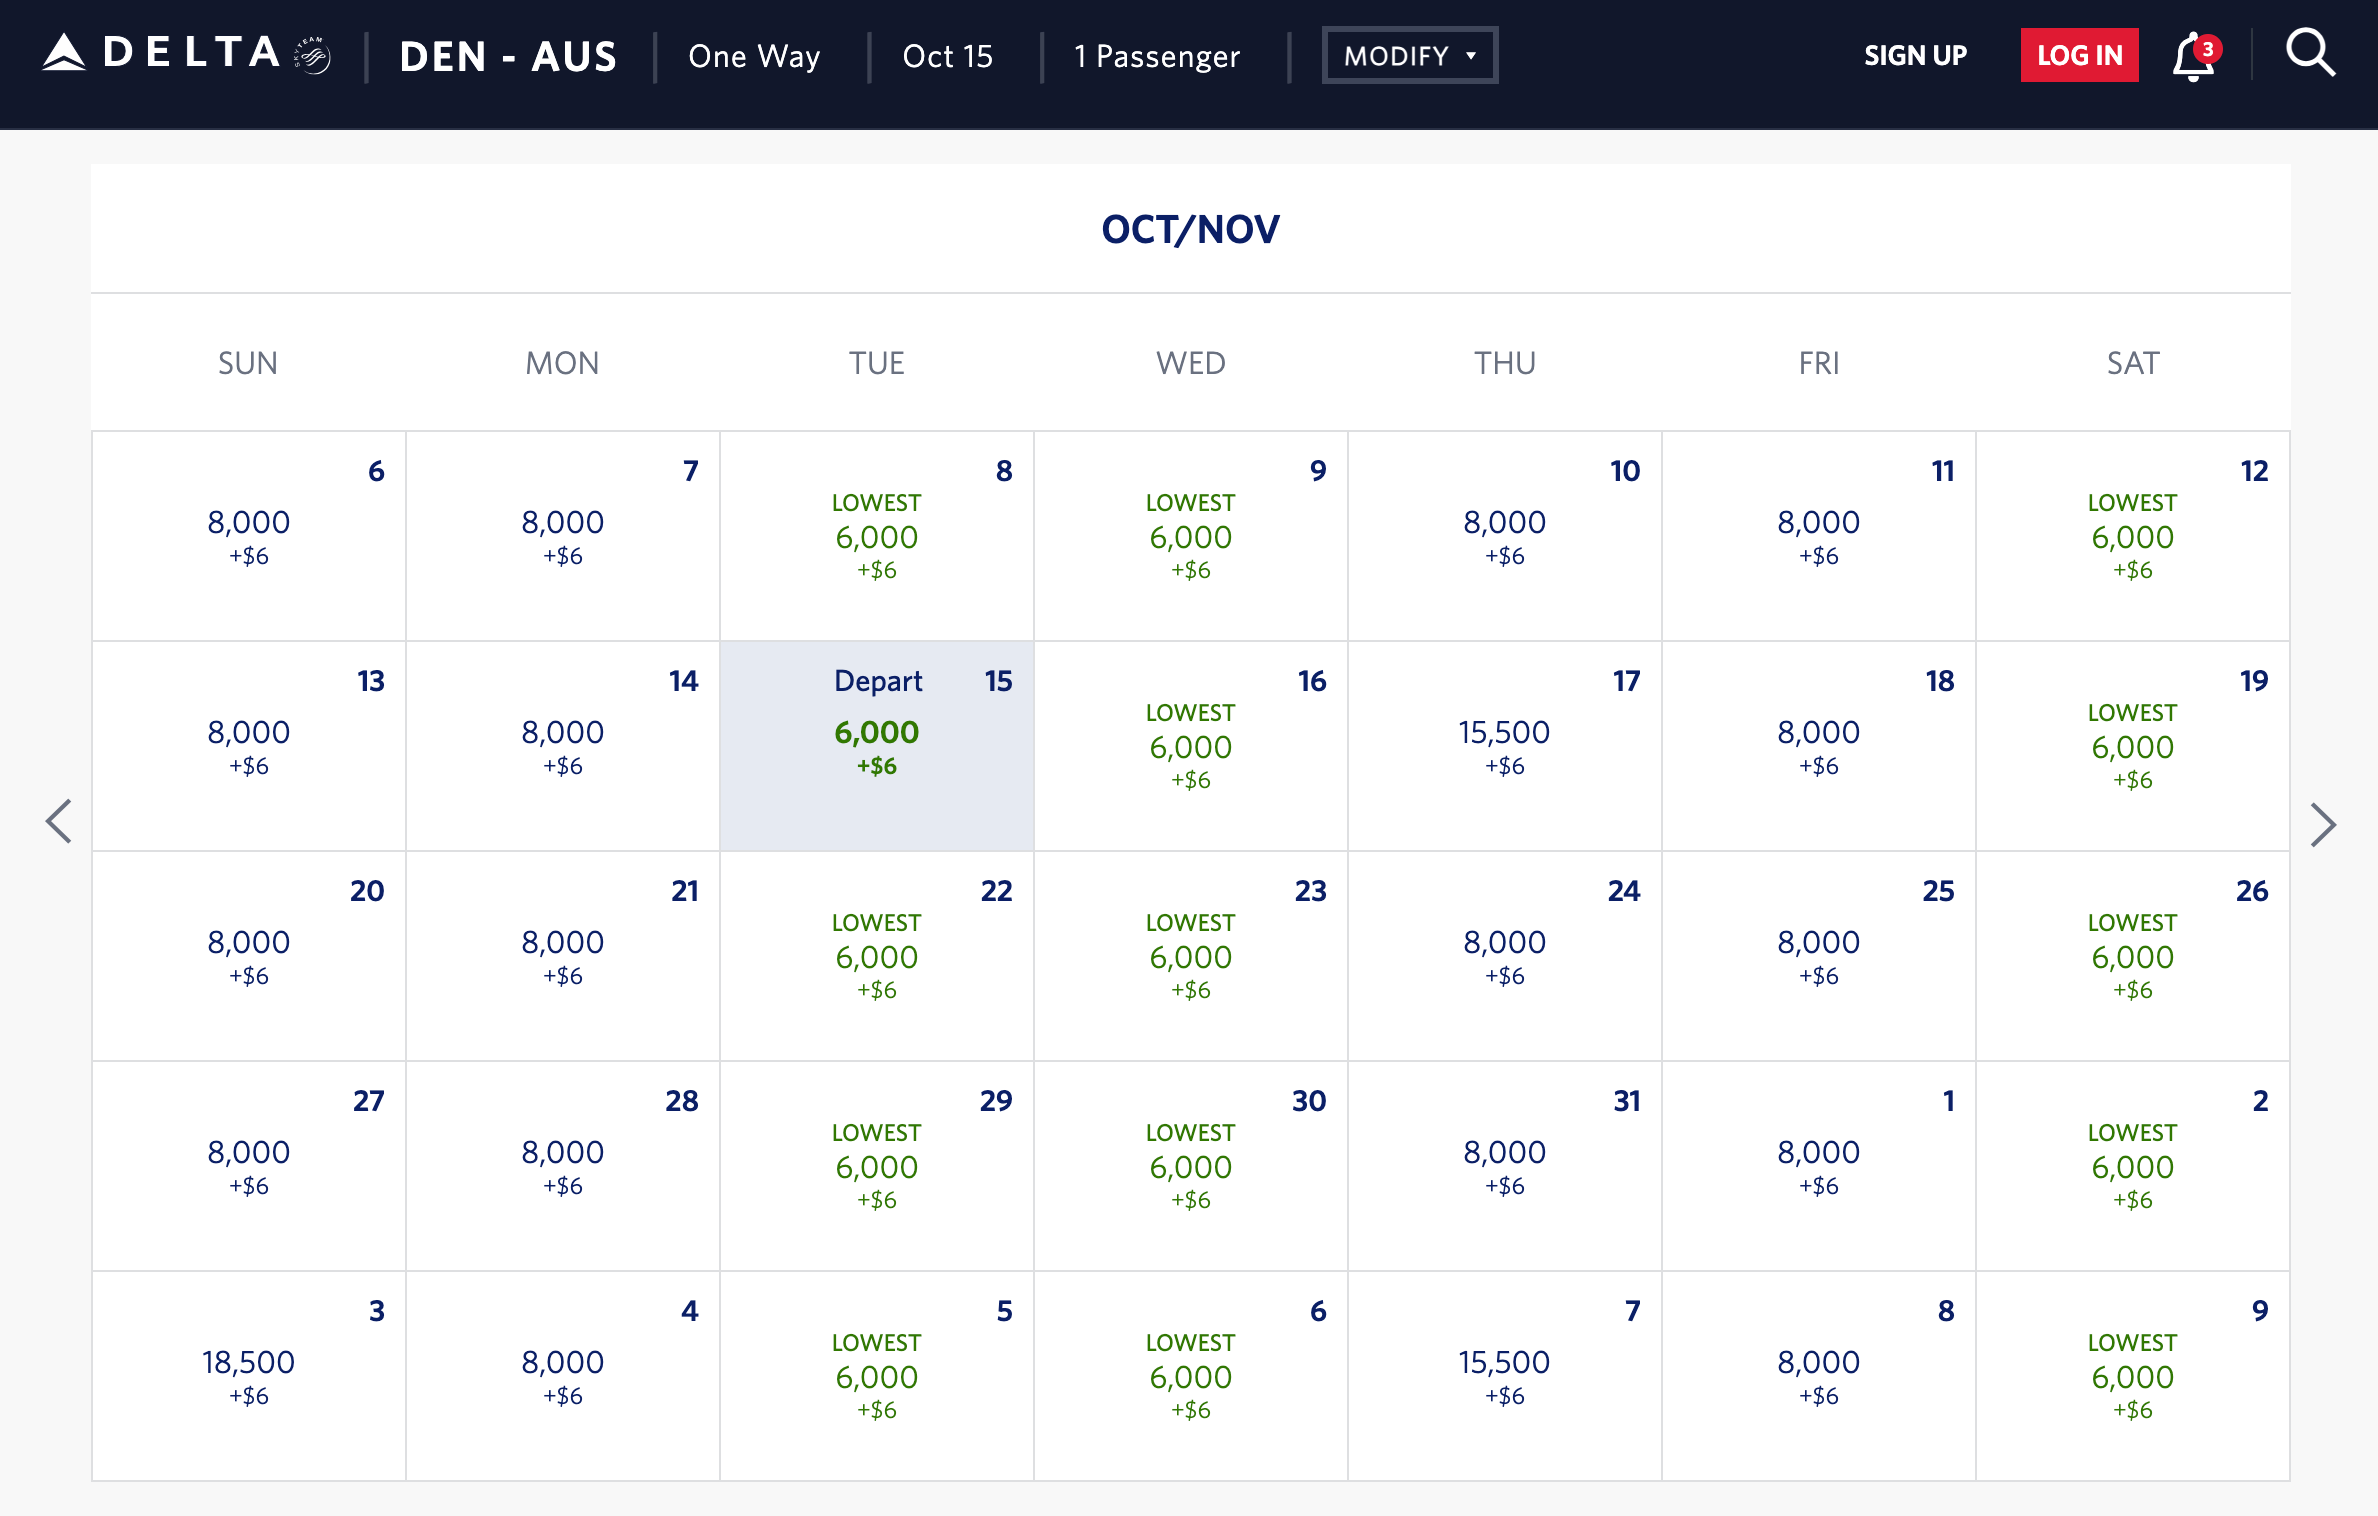Open the notifications bell icon

click(2193, 56)
